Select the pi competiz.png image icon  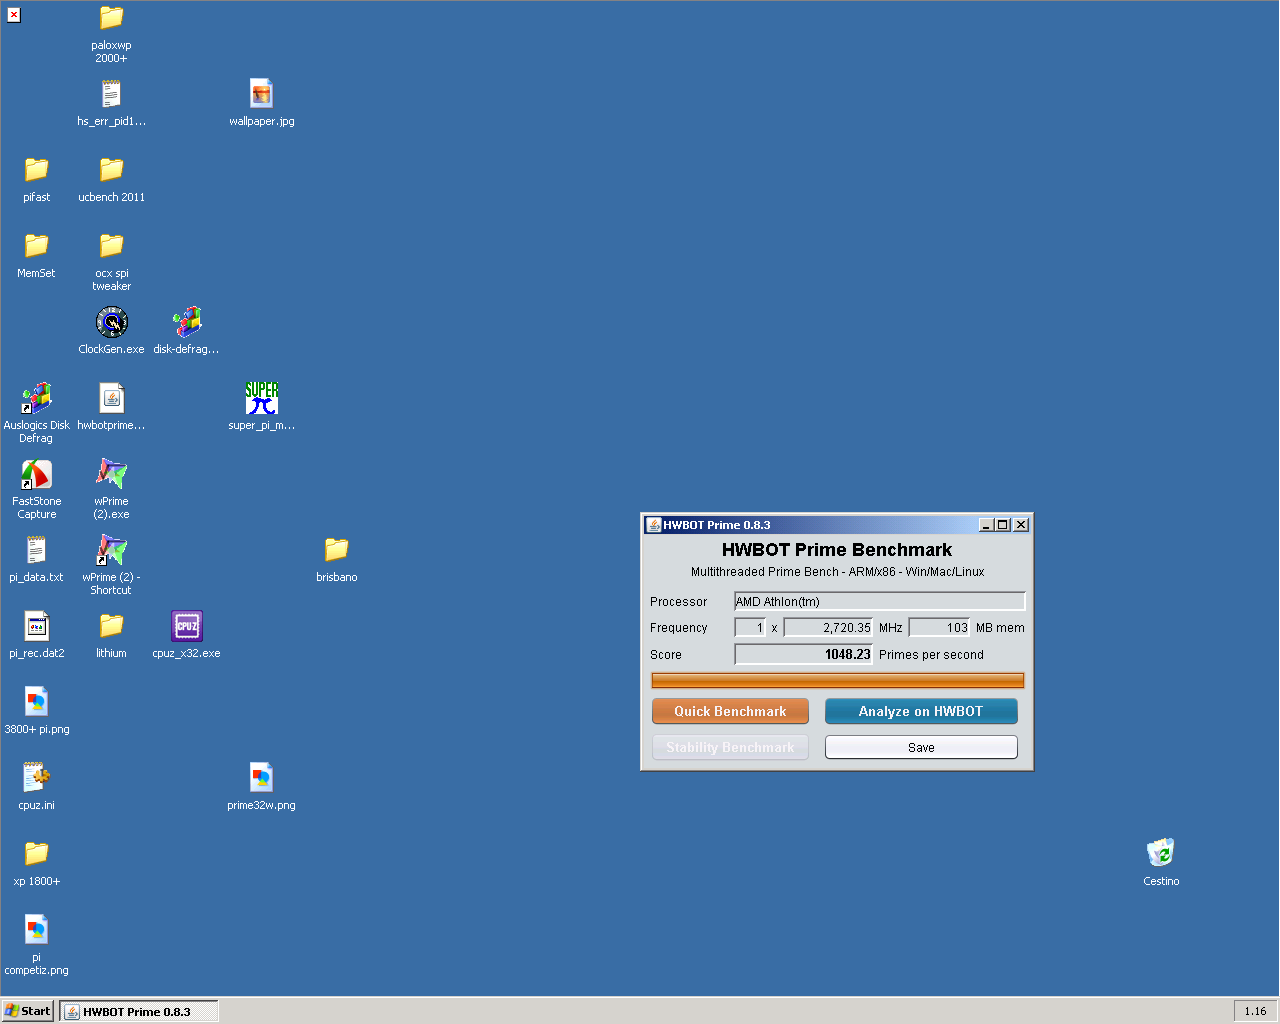click(37, 930)
